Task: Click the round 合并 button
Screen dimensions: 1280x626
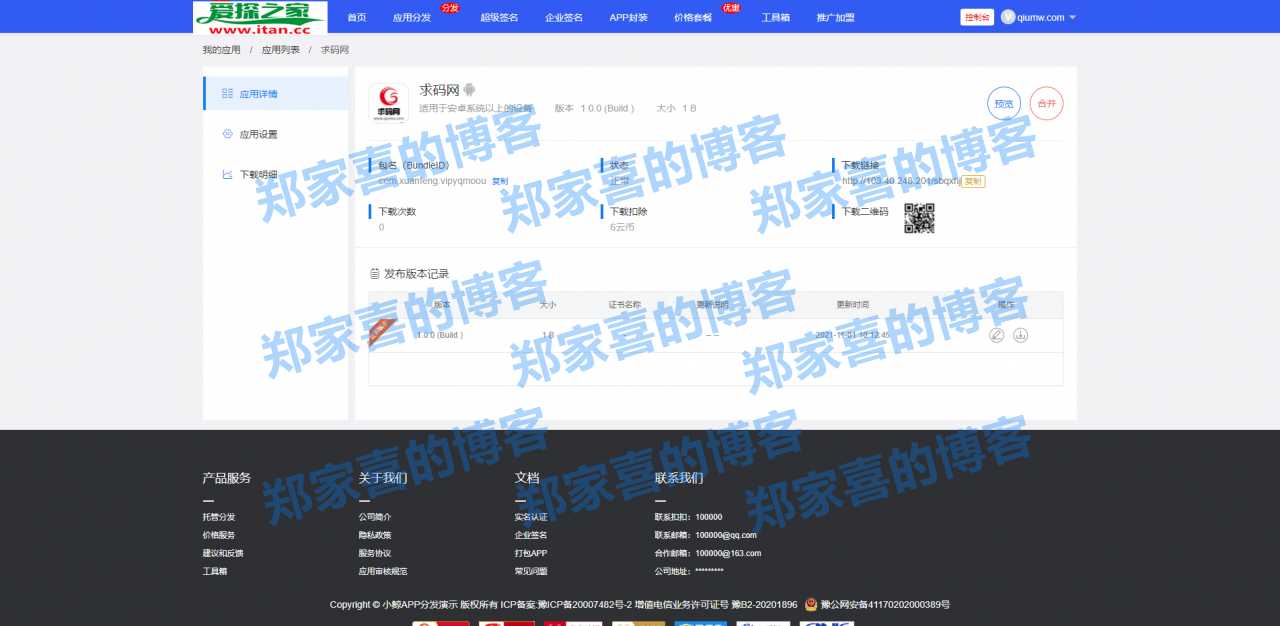Action: click(x=1046, y=103)
